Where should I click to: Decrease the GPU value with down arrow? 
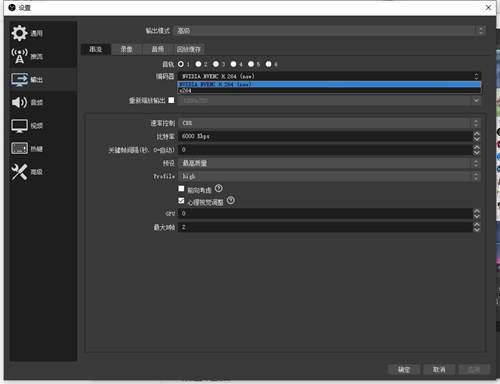477,216
